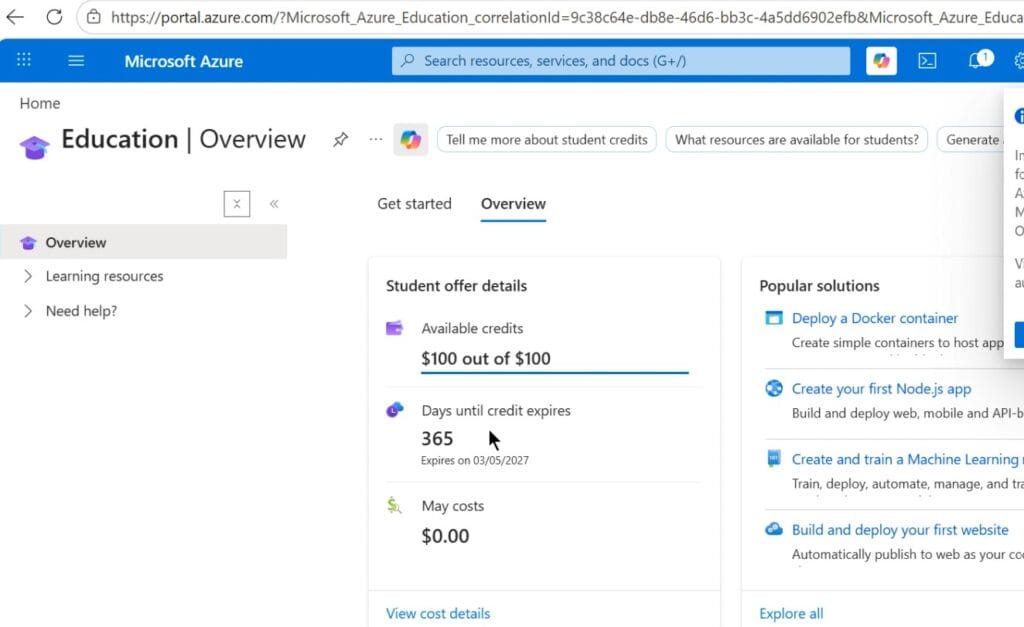This screenshot has width=1024, height=627.
Task: Open the more options ellipsis near title
Action: click(376, 139)
